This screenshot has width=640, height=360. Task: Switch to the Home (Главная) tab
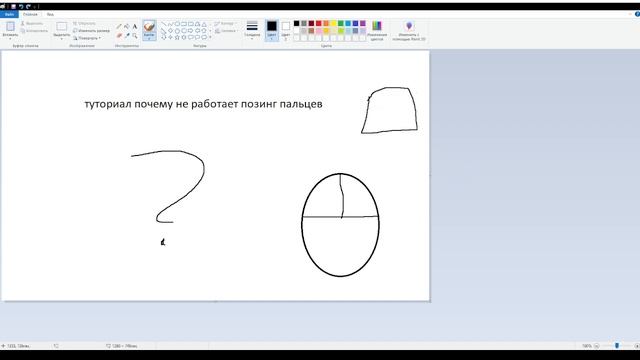coord(30,14)
